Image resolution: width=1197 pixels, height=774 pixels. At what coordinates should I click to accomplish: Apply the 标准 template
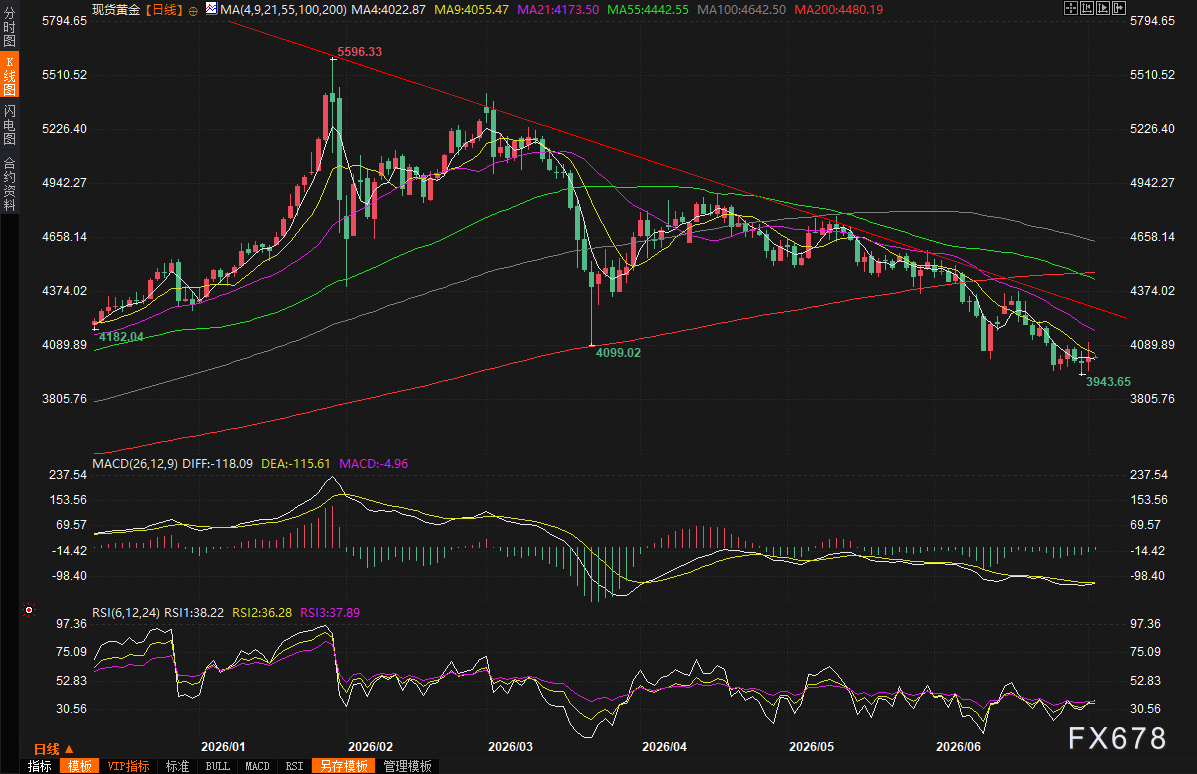(177, 766)
